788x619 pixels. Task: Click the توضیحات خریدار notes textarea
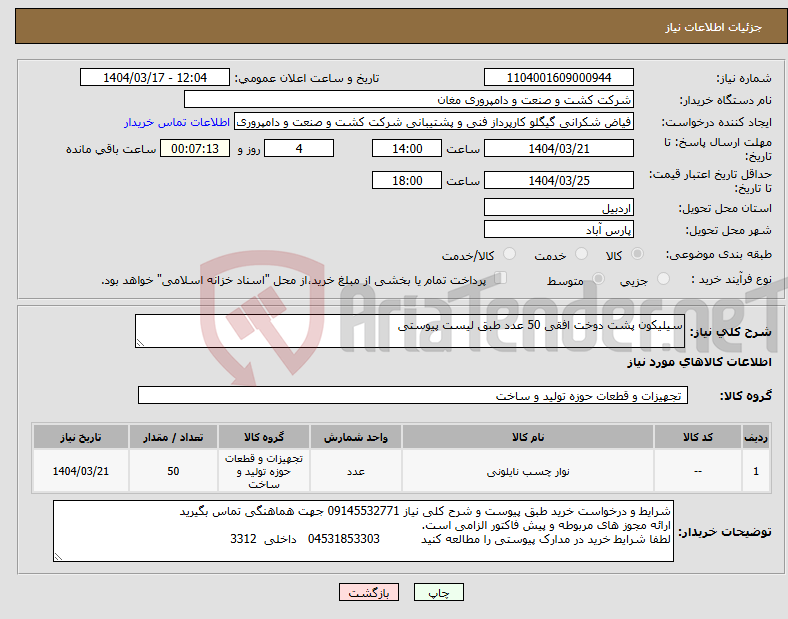coord(363,531)
